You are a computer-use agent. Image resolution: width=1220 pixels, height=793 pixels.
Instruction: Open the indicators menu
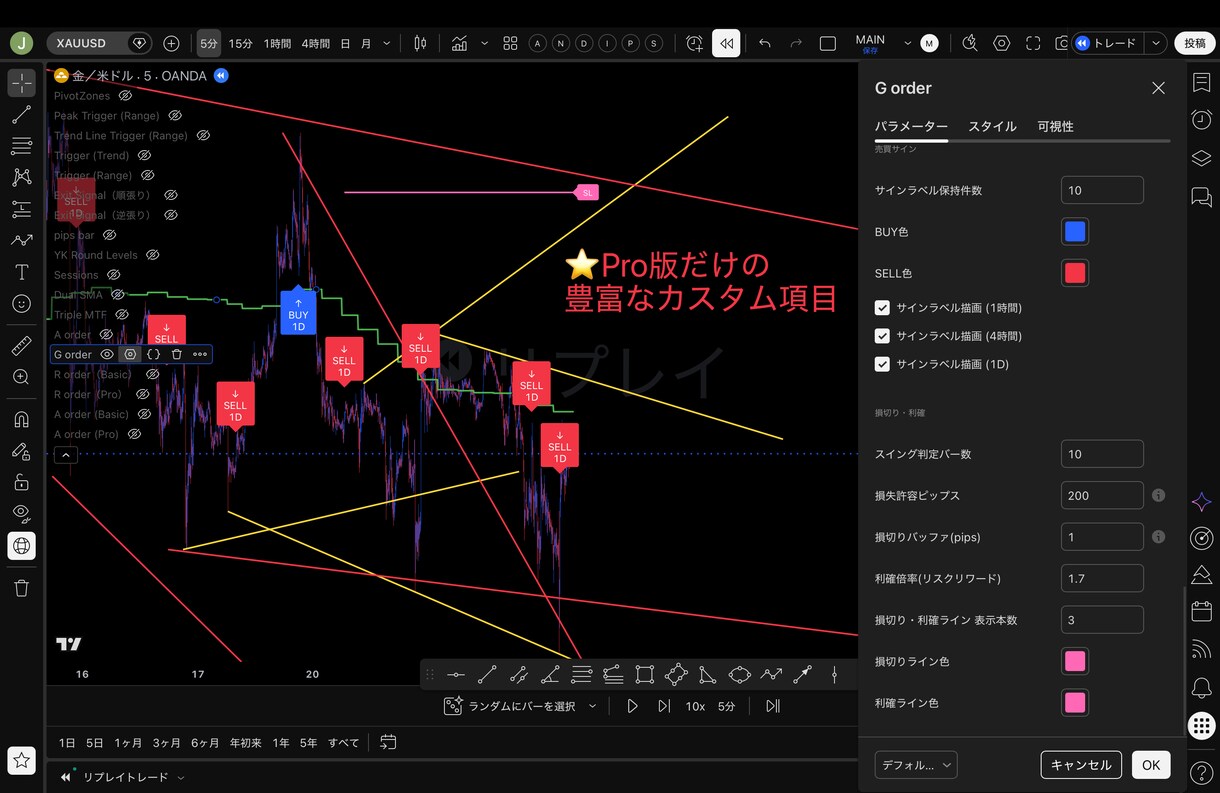coord(460,43)
